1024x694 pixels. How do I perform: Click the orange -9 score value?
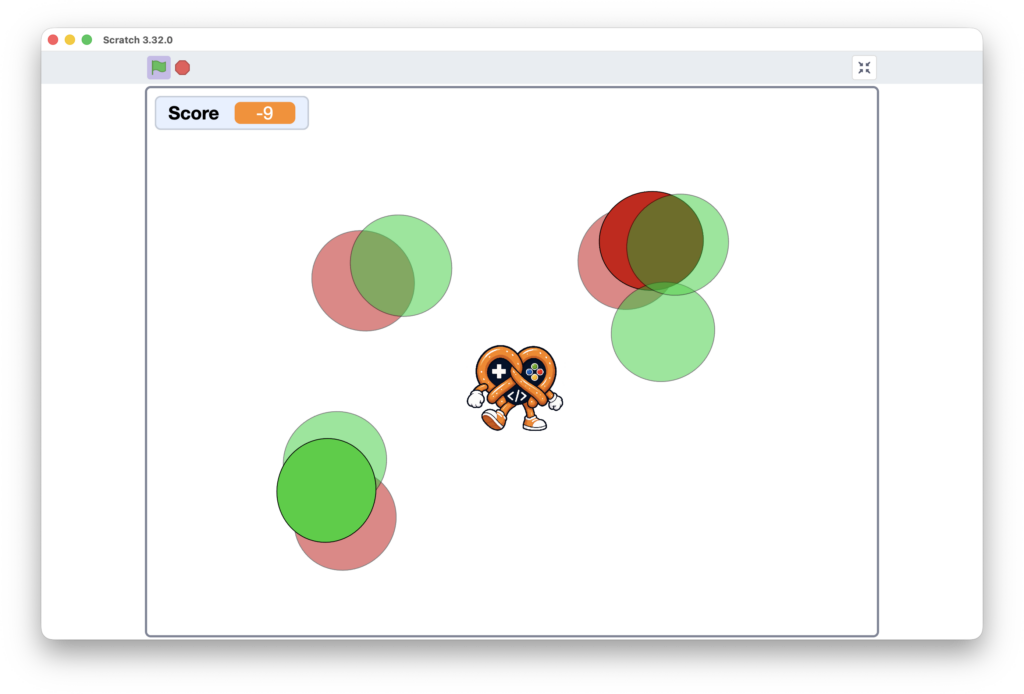264,113
